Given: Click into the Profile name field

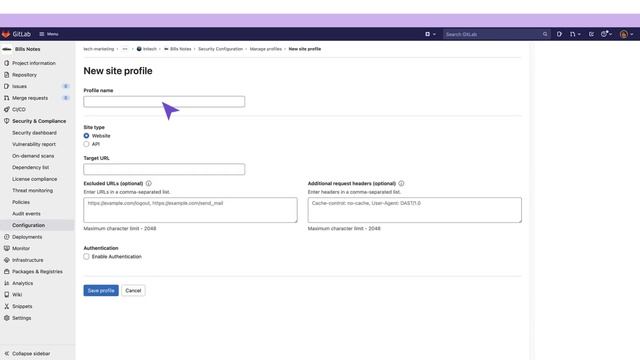Looking at the screenshot, I should point(164,102).
